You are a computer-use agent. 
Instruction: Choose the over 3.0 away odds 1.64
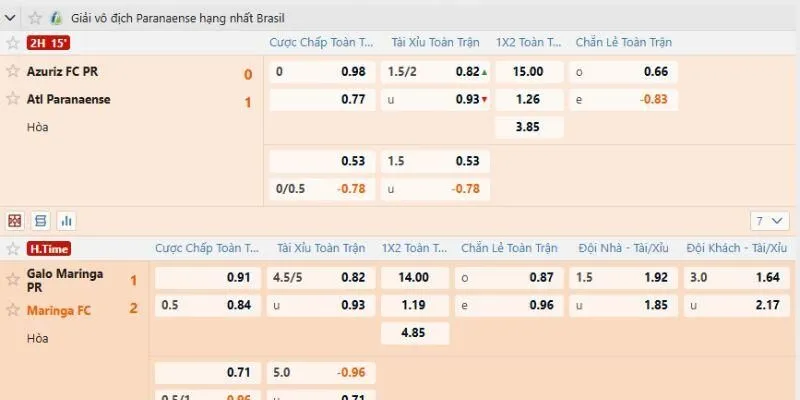pos(736,277)
